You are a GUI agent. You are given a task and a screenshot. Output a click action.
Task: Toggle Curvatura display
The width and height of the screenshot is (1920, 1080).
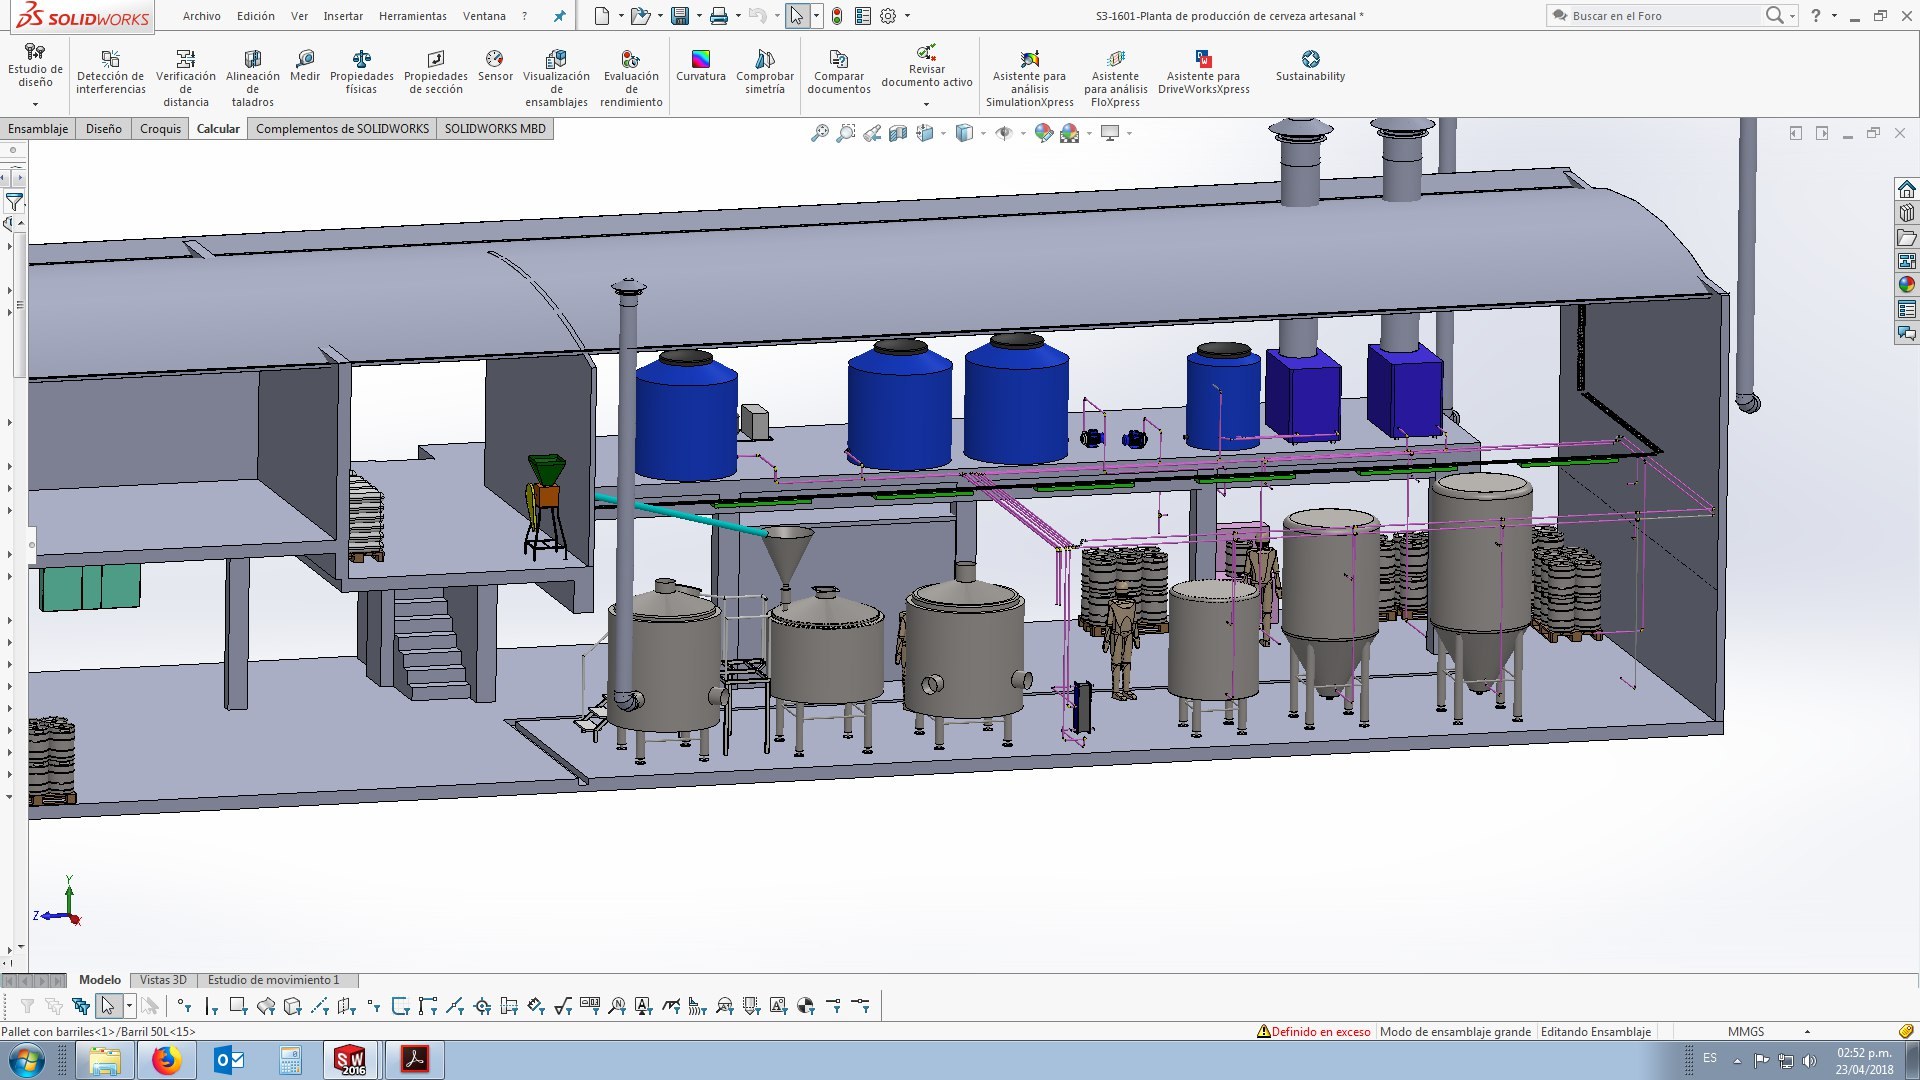click(x=700, y=67)
